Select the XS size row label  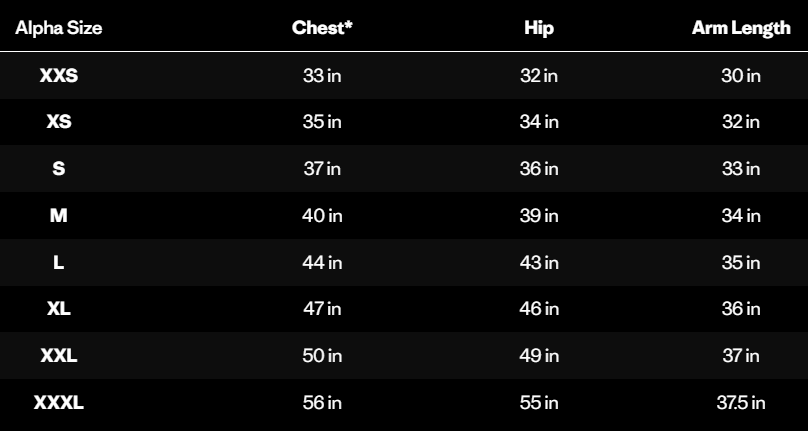point(59,122)
